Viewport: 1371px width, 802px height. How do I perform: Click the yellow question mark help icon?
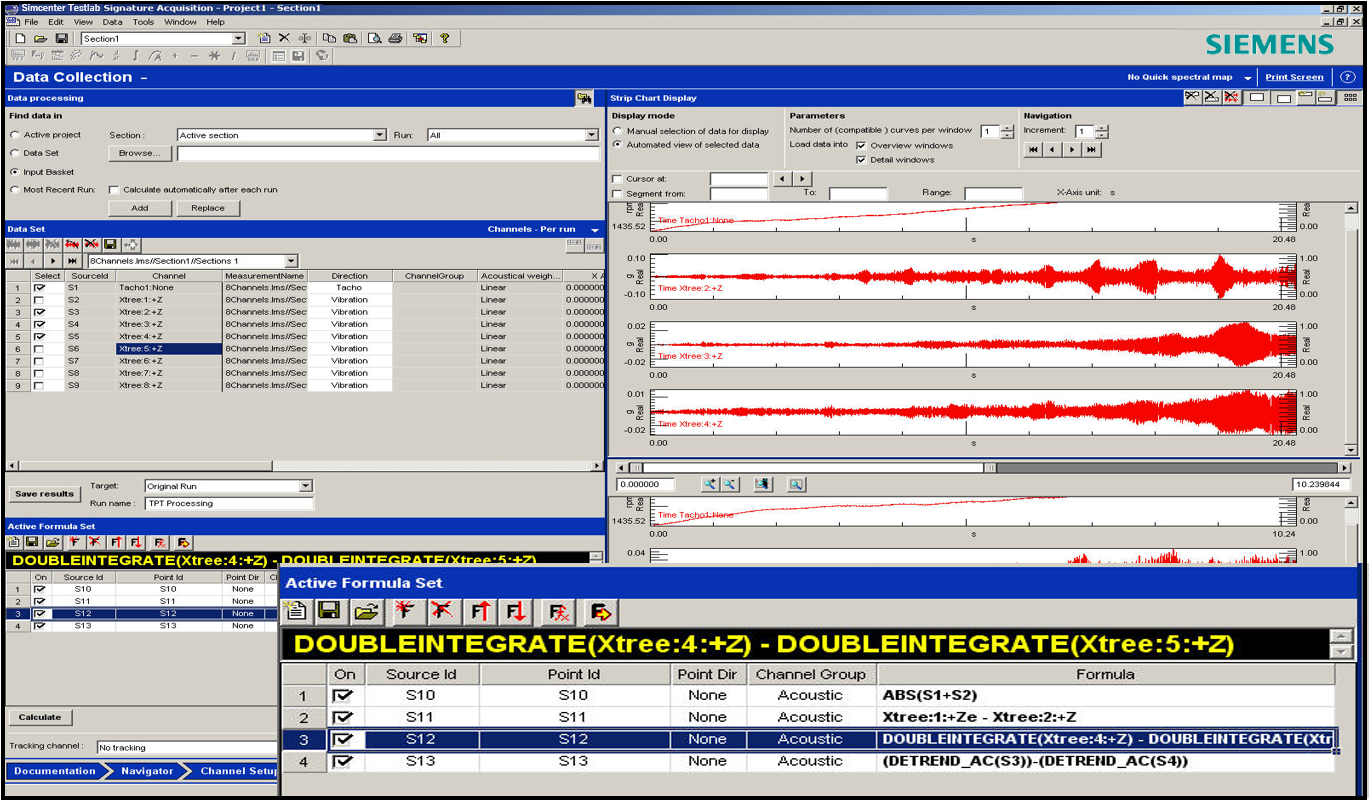[445, 39]
